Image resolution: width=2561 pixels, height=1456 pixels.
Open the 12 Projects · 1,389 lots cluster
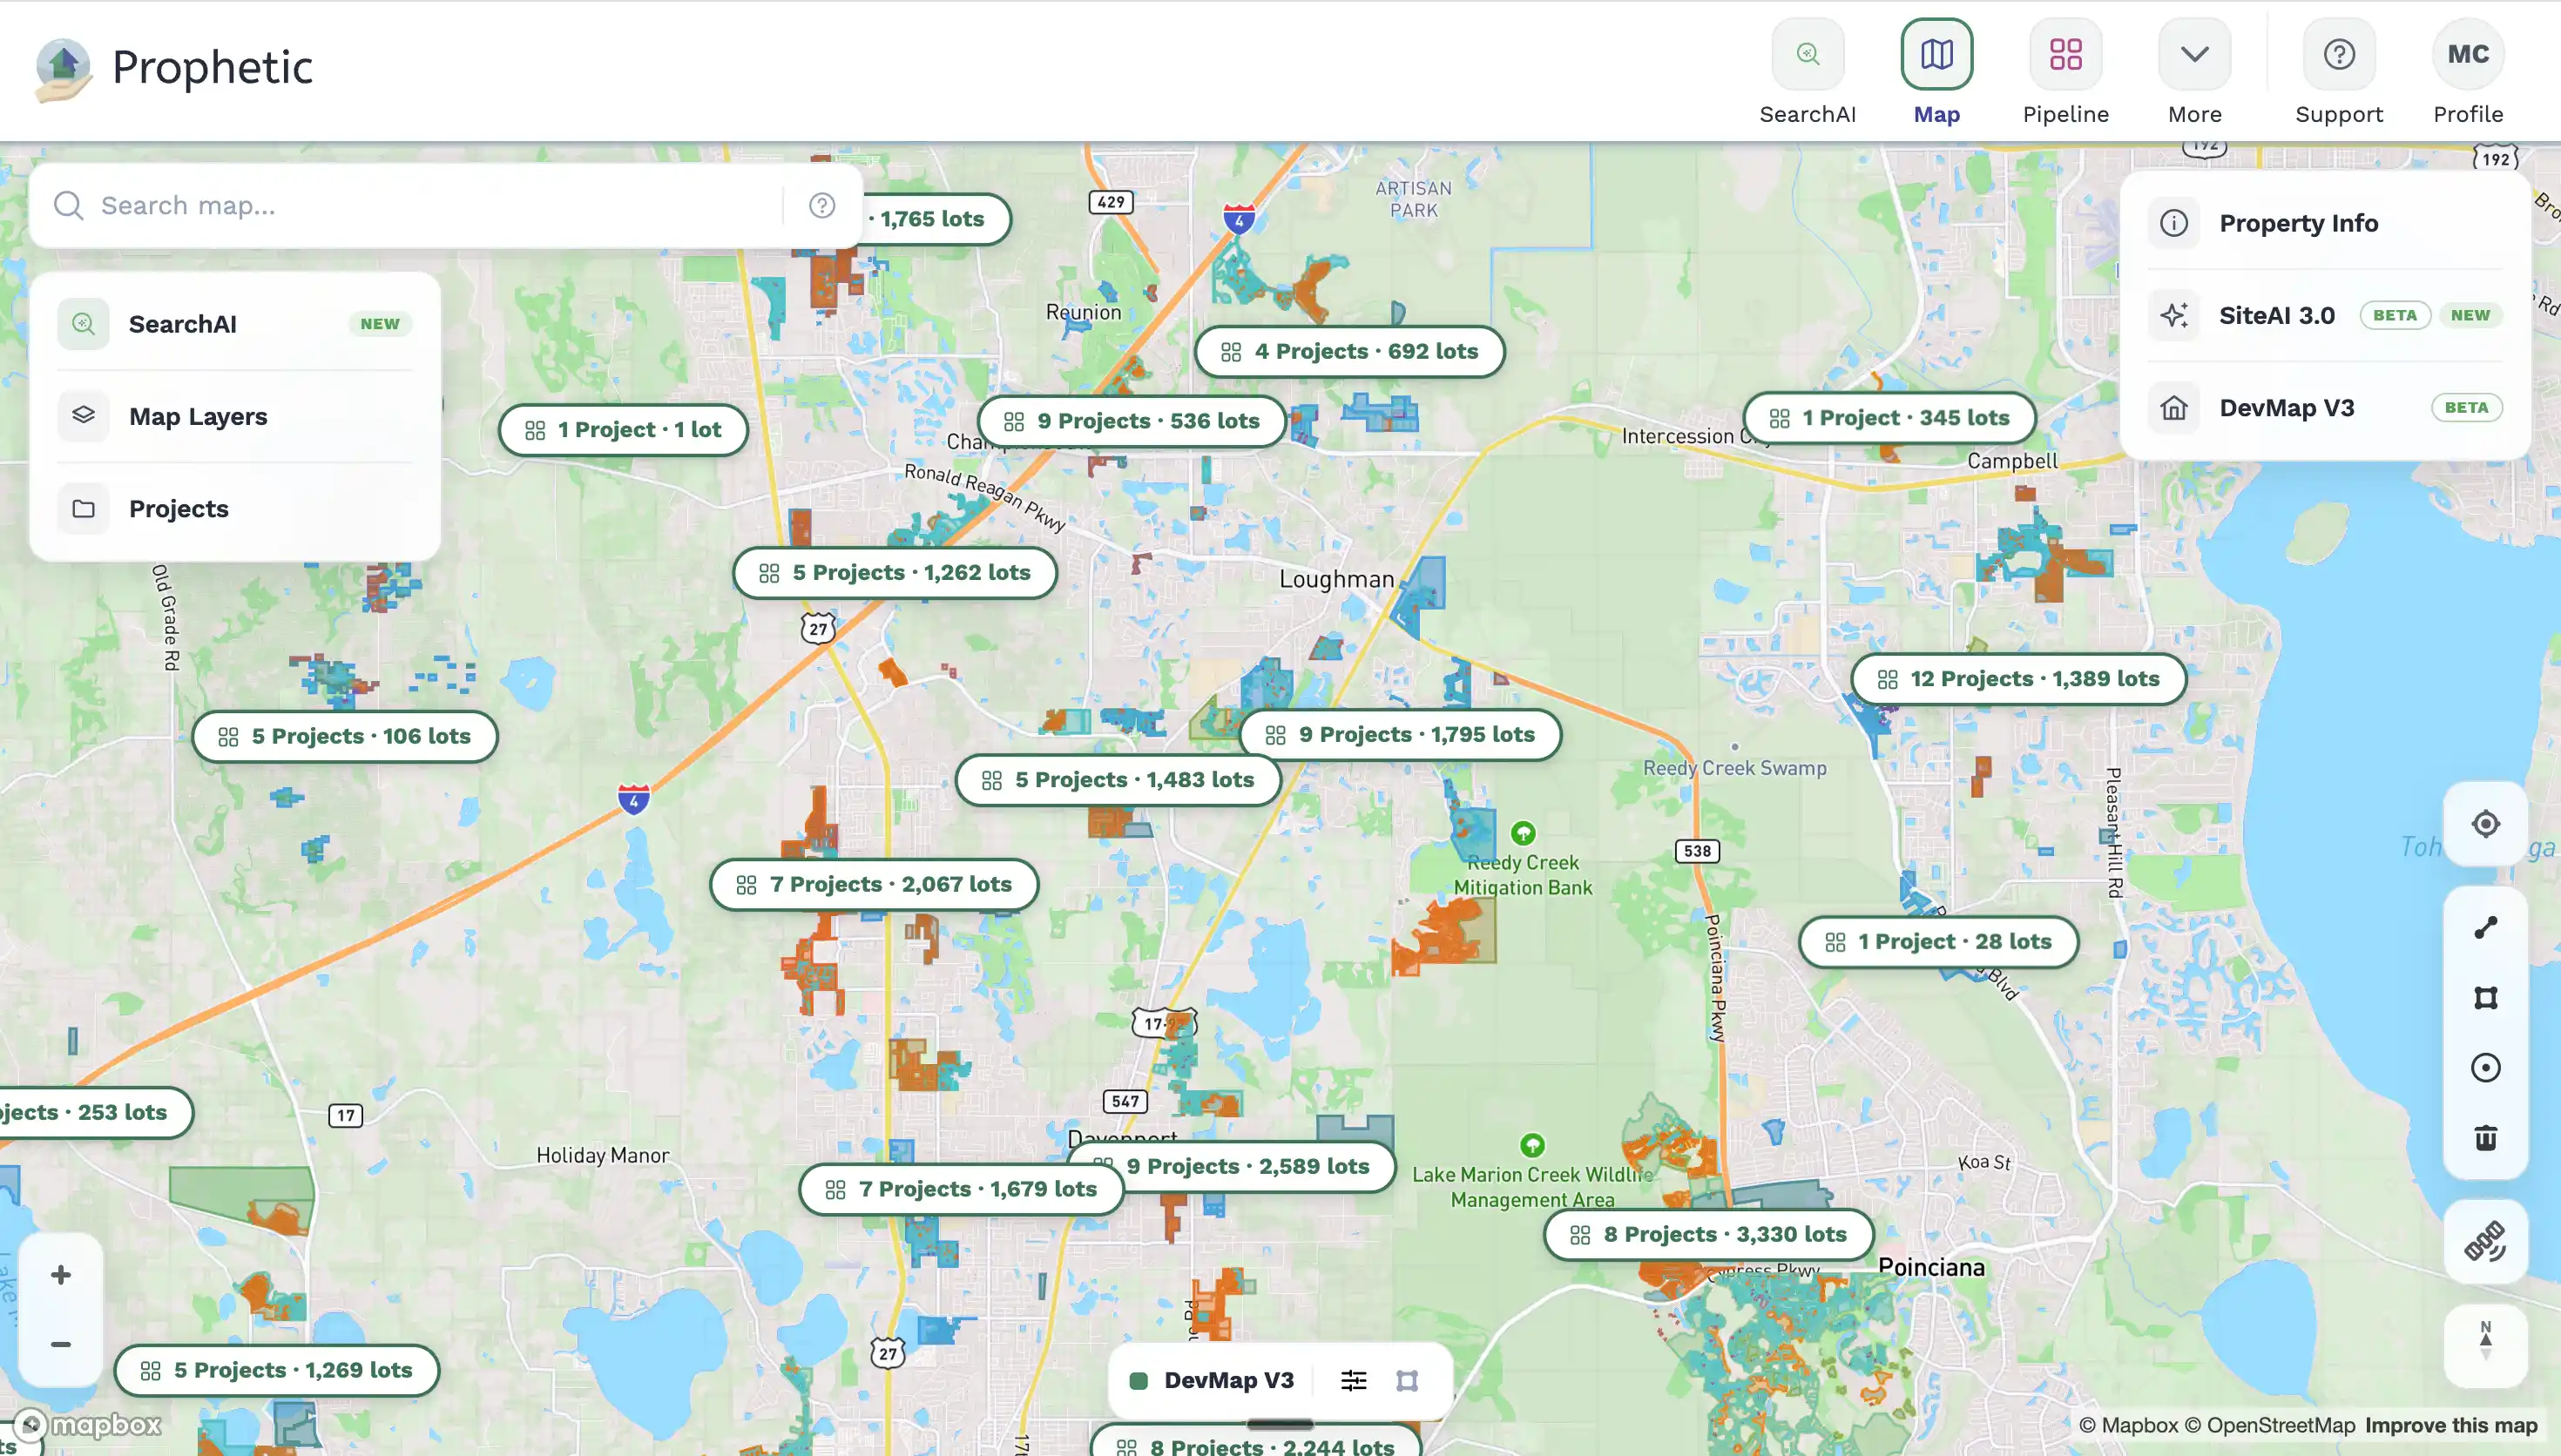[2018, 679]
